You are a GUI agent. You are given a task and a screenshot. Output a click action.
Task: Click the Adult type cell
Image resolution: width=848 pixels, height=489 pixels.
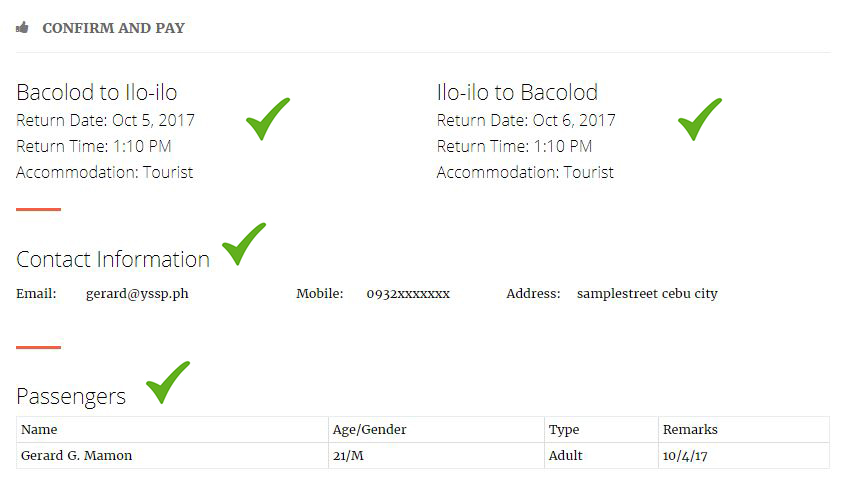pos(601,455)
